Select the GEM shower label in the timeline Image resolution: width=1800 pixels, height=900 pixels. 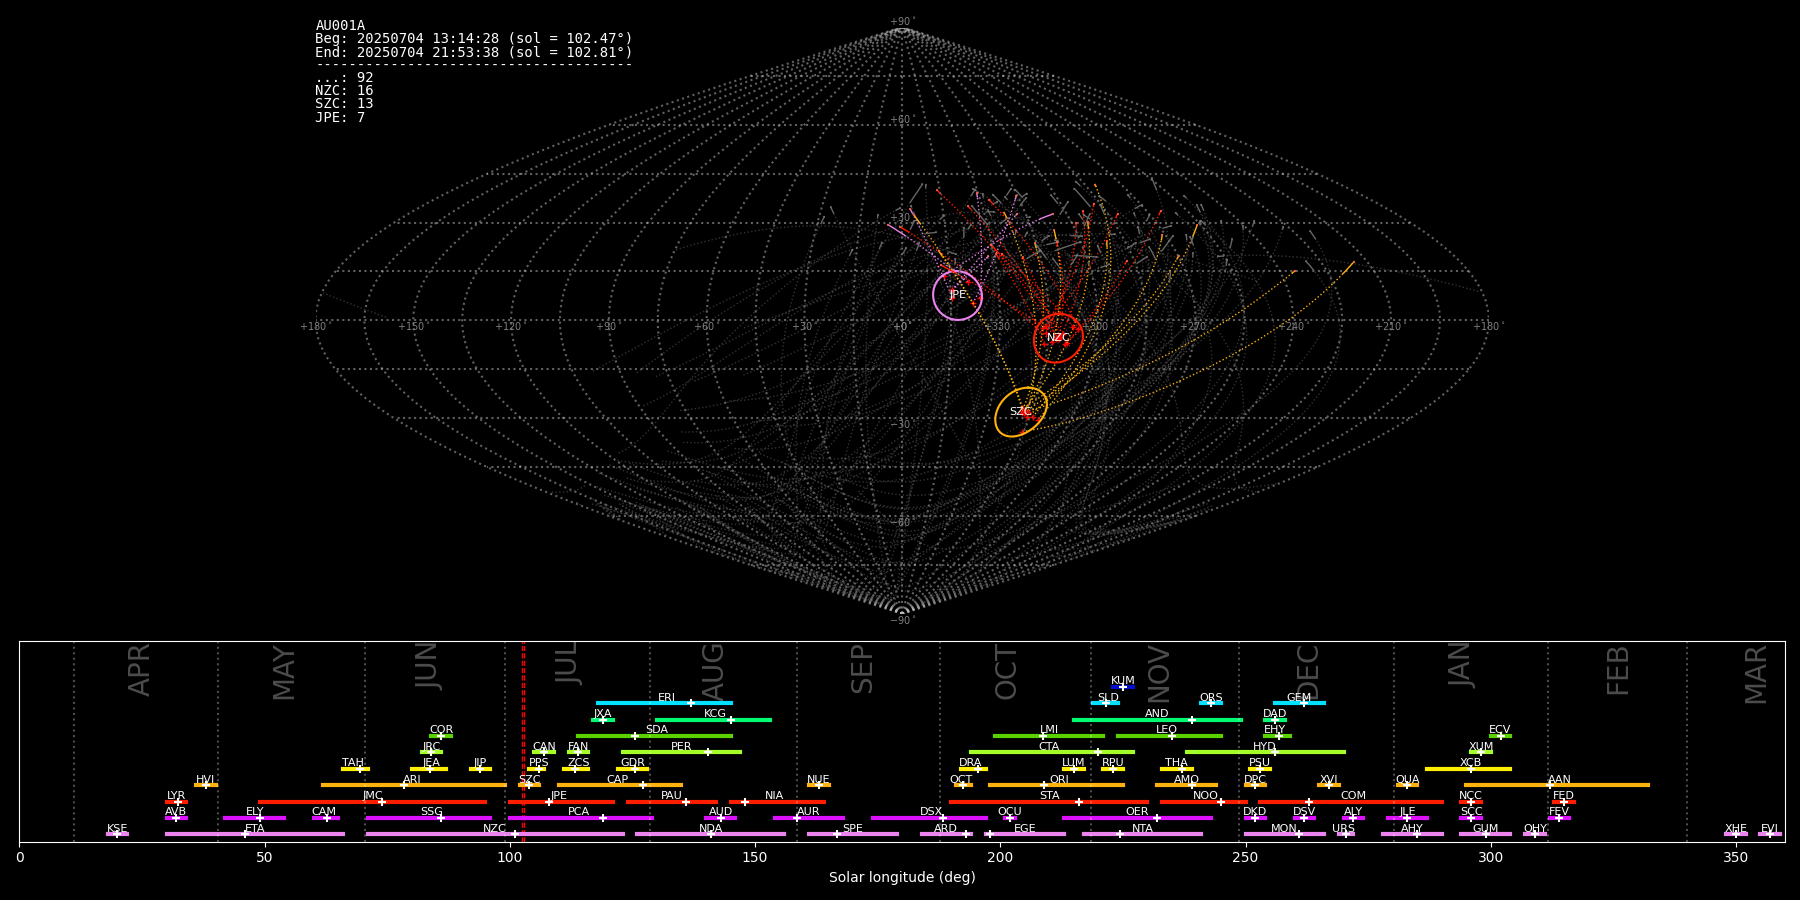(x=1299, y=698)
